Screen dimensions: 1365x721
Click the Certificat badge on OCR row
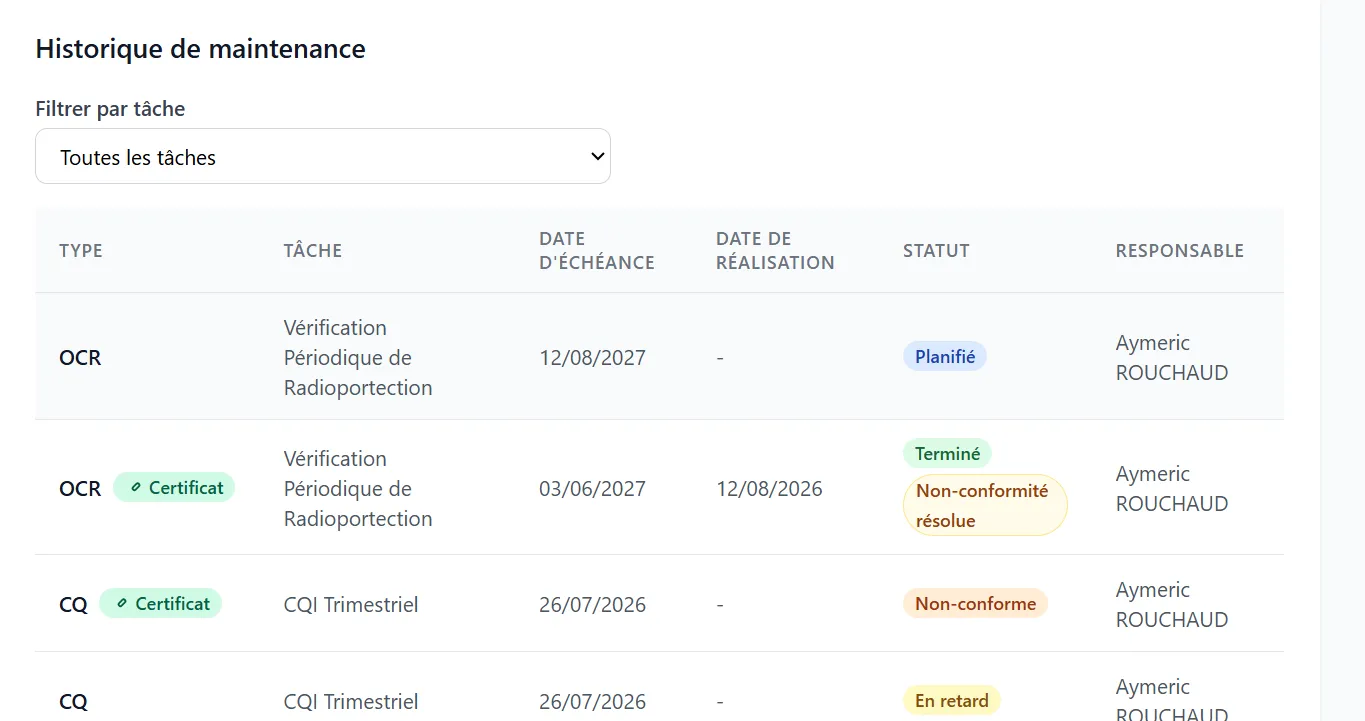tap(174, 488)
